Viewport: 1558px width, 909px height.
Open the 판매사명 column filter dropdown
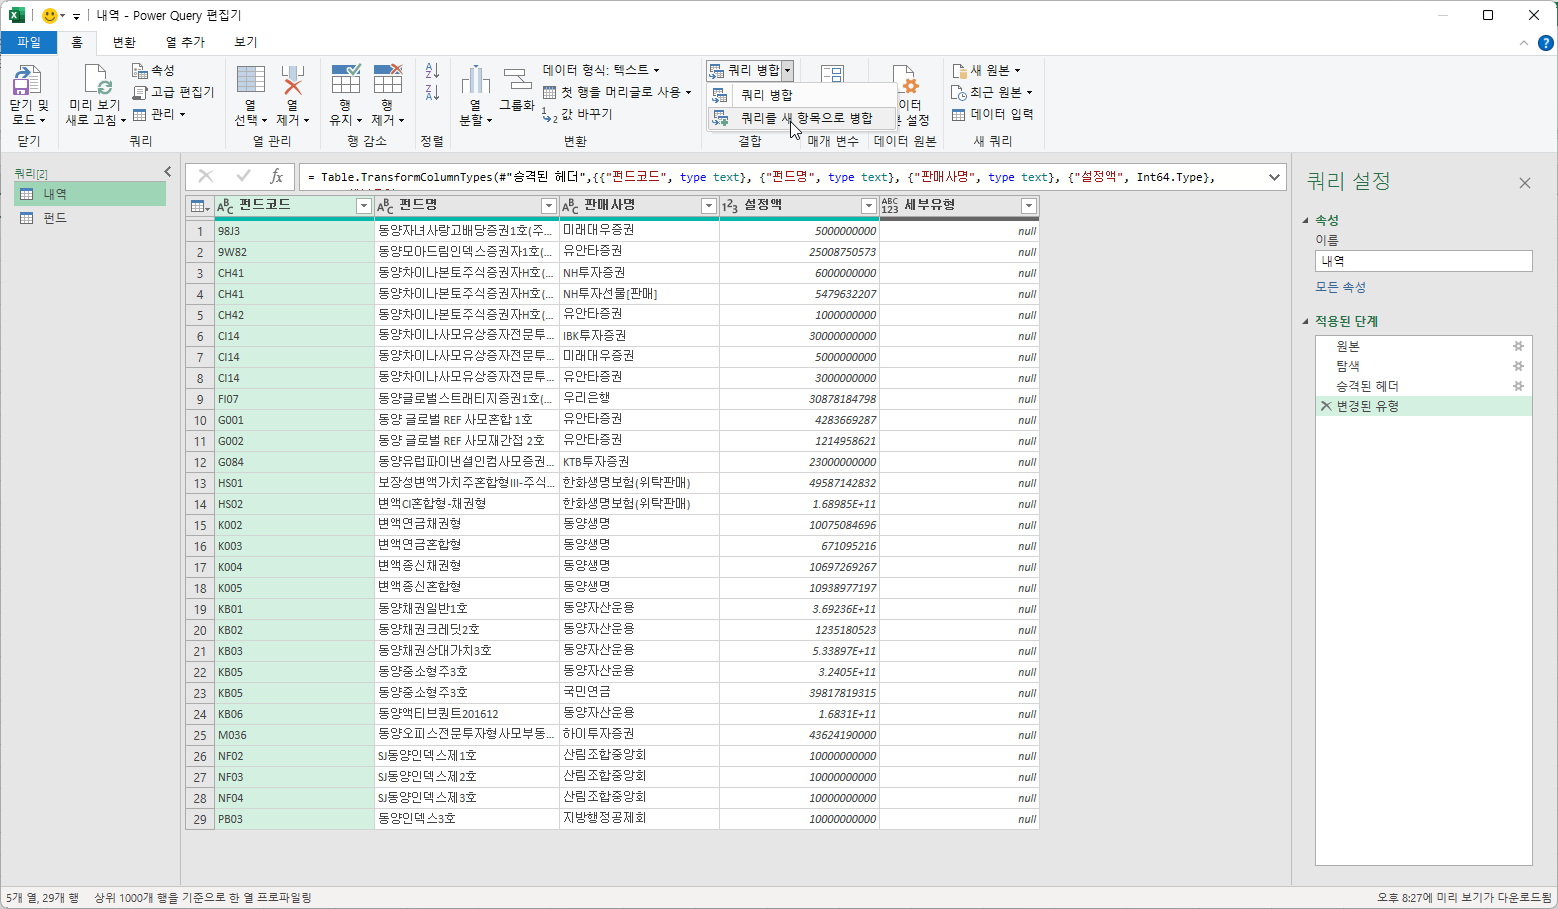(708, 206)
